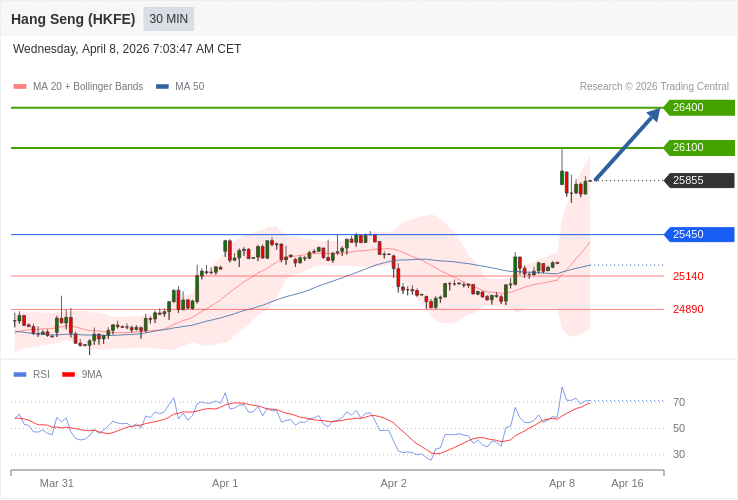This screenshot has width=738, height=500.
Task: Click the MA 20 + Bollinger Bands legend swatch
Action: 20,87
